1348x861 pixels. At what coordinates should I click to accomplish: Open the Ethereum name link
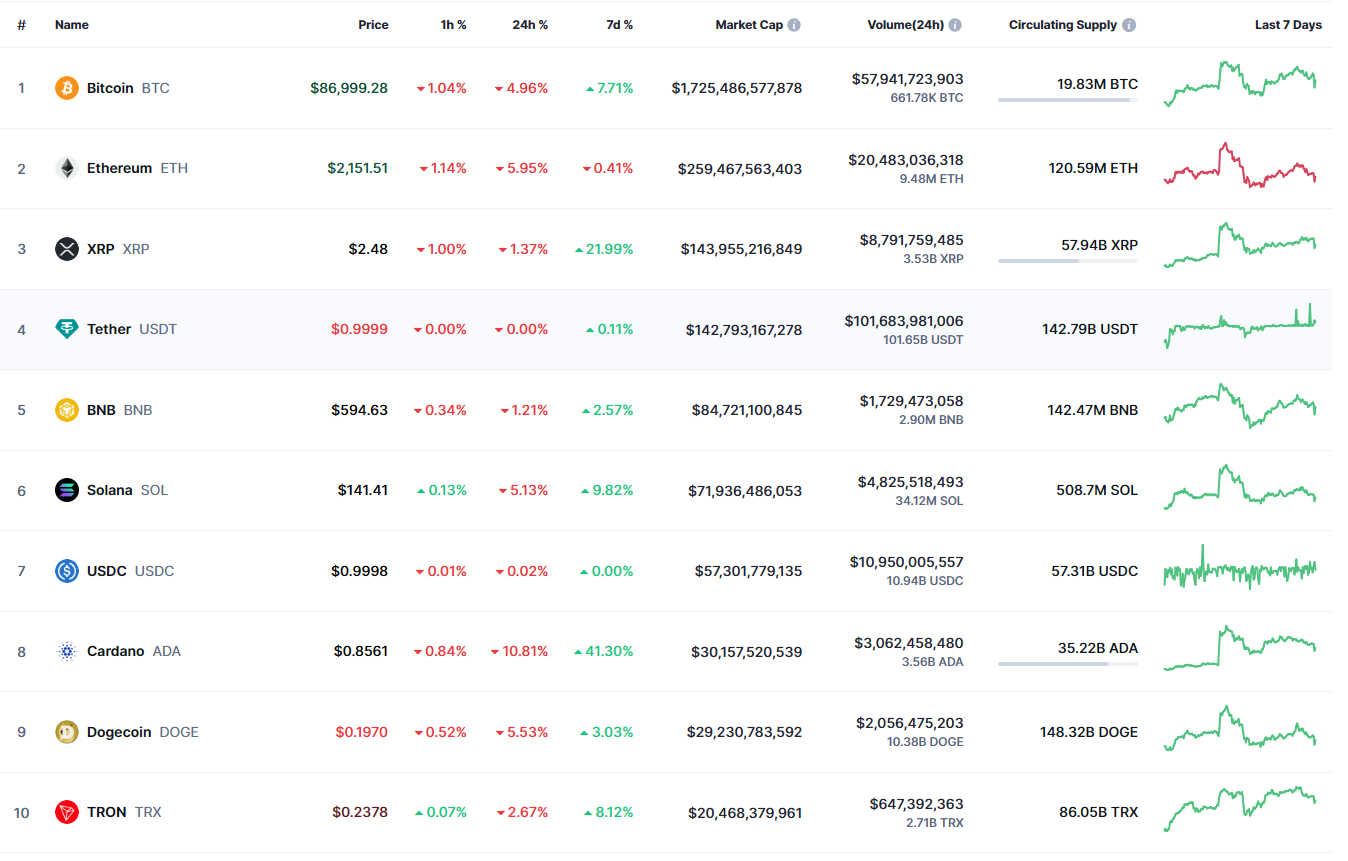click(x=119, y=168)
